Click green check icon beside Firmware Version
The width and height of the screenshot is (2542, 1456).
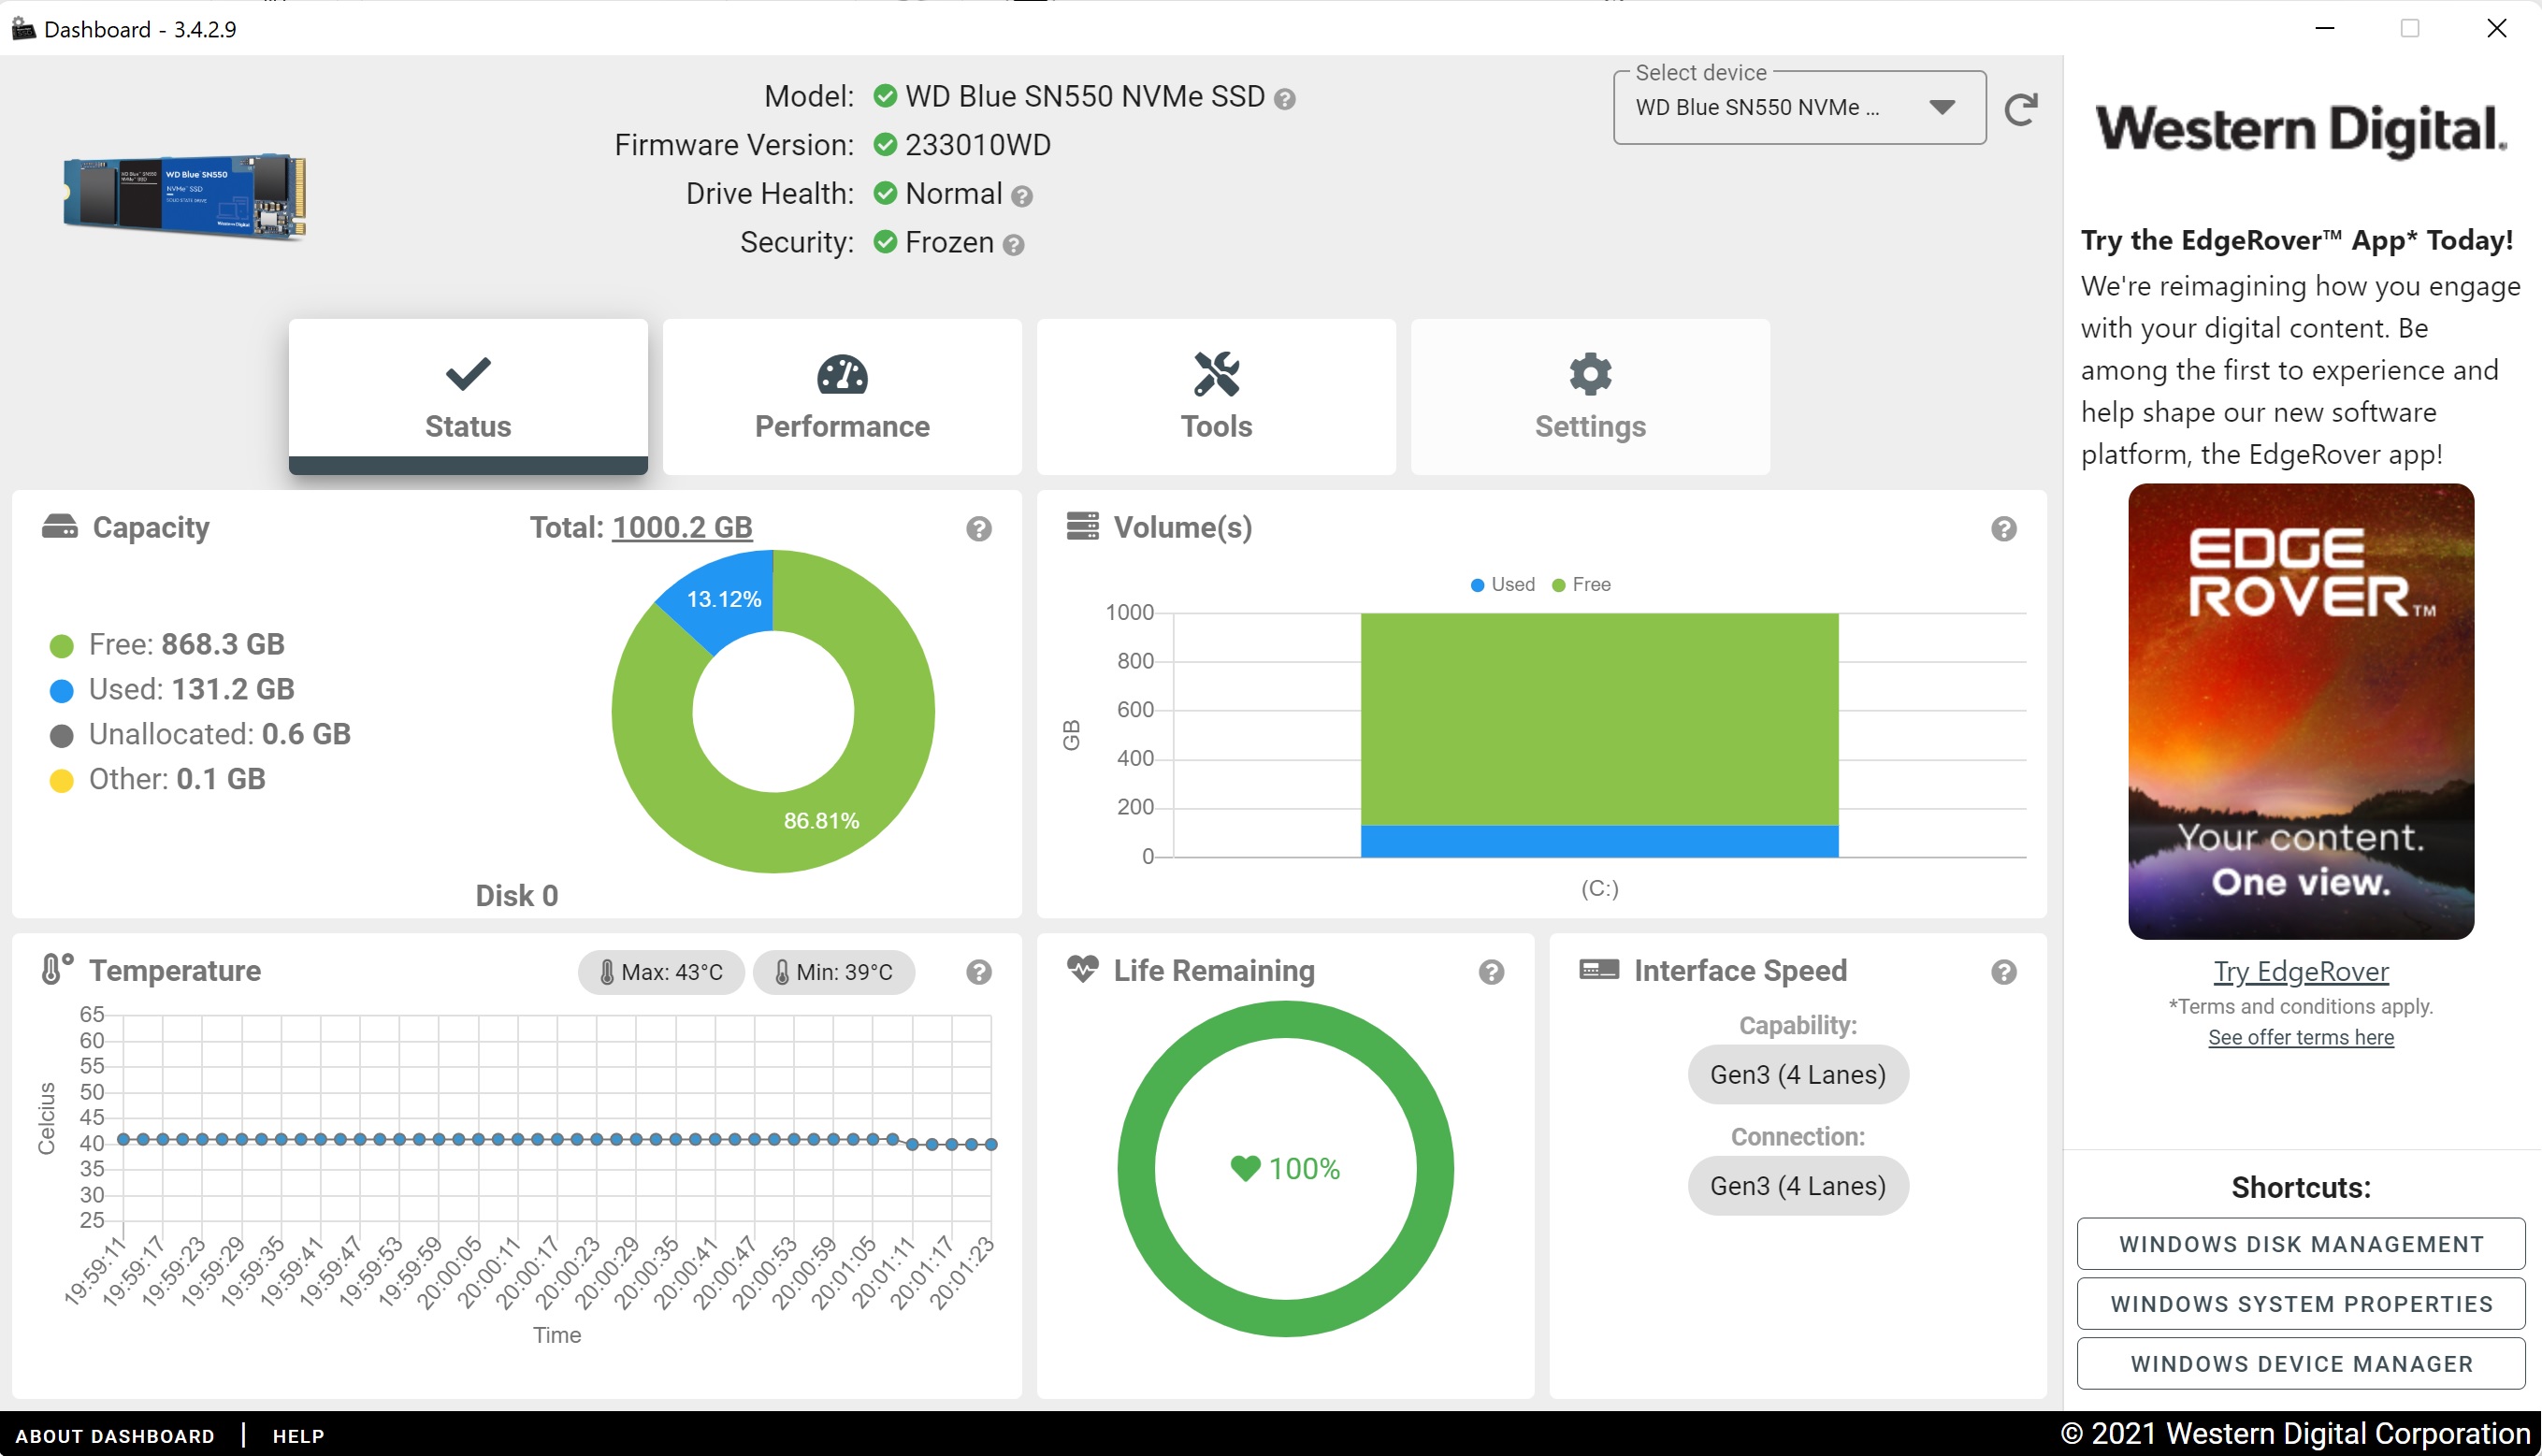point(885,145)
